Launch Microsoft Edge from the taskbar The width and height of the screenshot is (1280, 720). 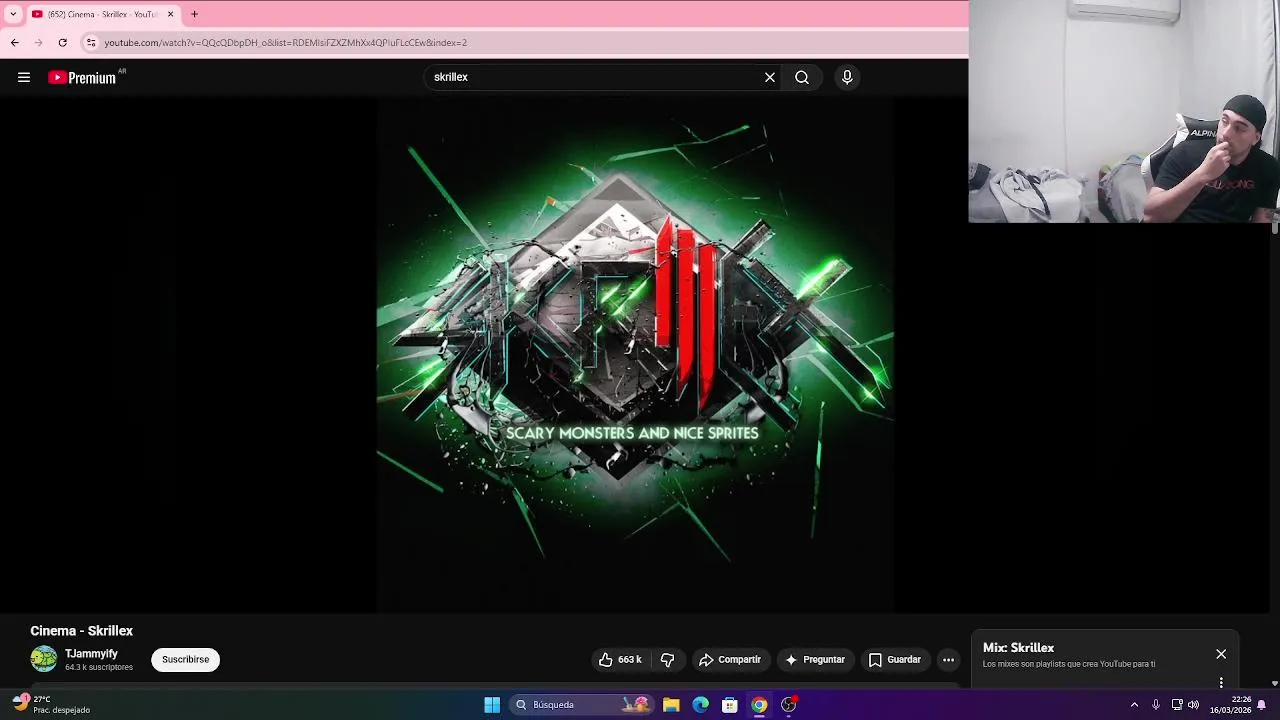pos(700,705)
